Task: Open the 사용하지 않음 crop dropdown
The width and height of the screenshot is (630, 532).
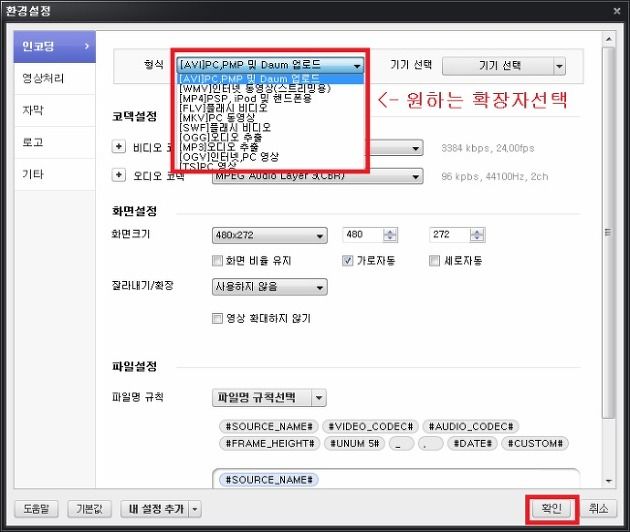Action: click(x=270, y=287)
